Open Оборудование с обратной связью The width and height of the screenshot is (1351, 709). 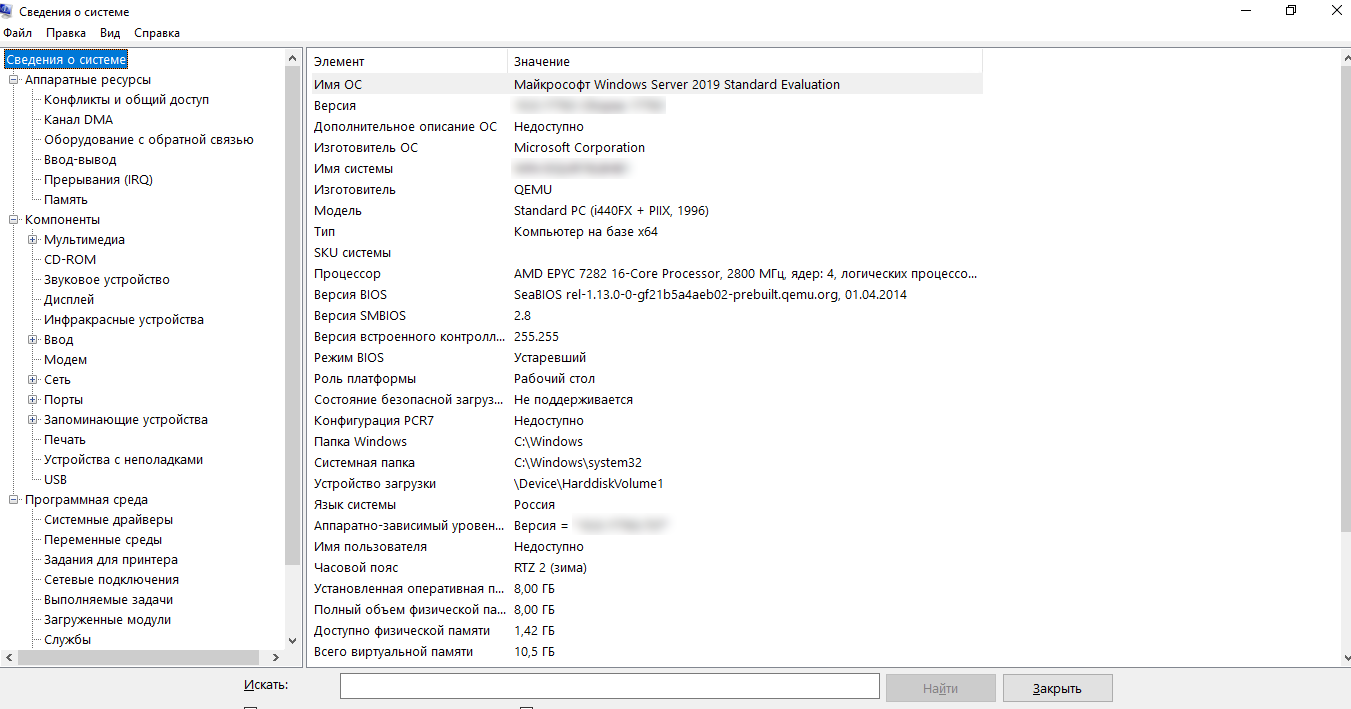click(x=148, y=140)
